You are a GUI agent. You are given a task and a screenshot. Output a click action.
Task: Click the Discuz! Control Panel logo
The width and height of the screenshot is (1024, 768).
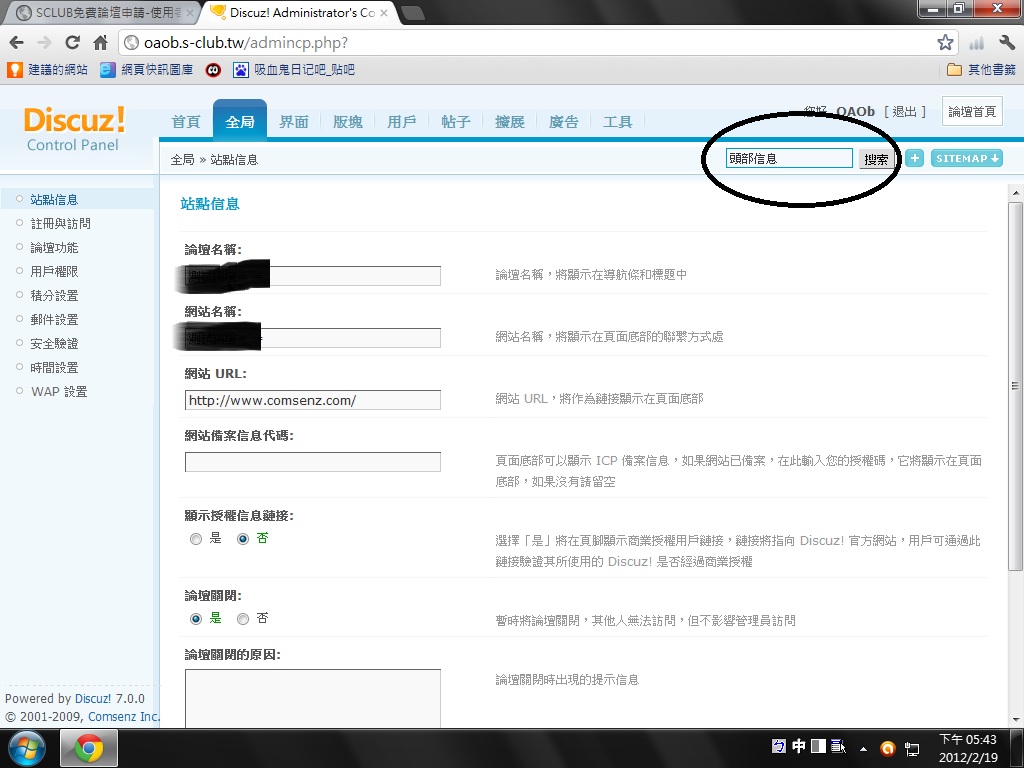(74, 129)
